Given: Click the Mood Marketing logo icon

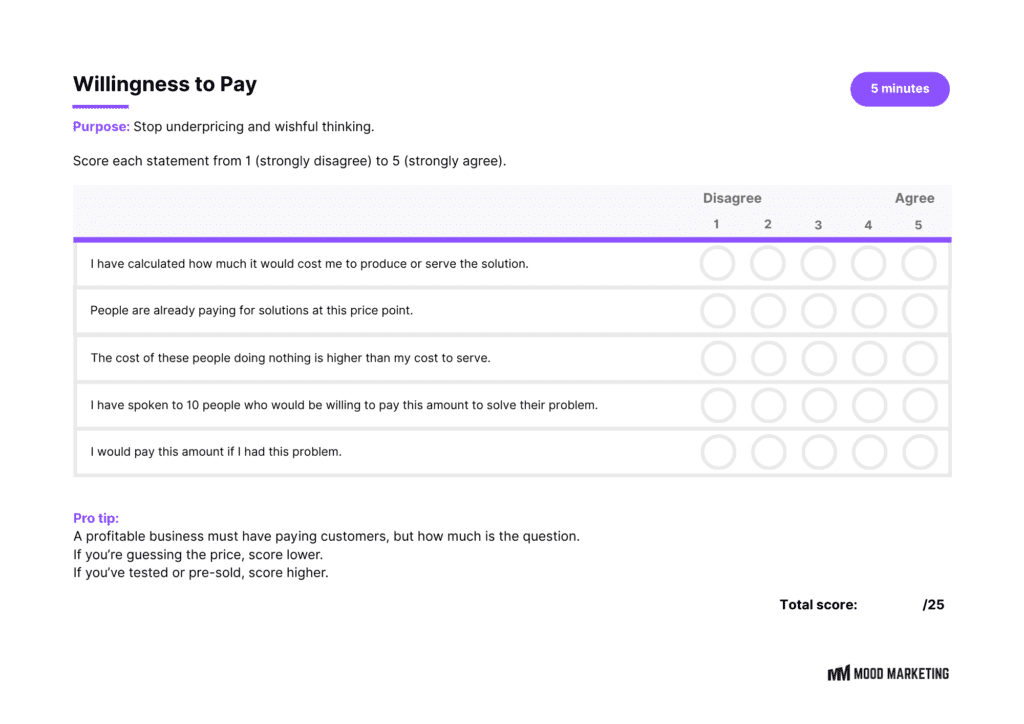Looking at the screenshot, I should (x=838, y=674).
